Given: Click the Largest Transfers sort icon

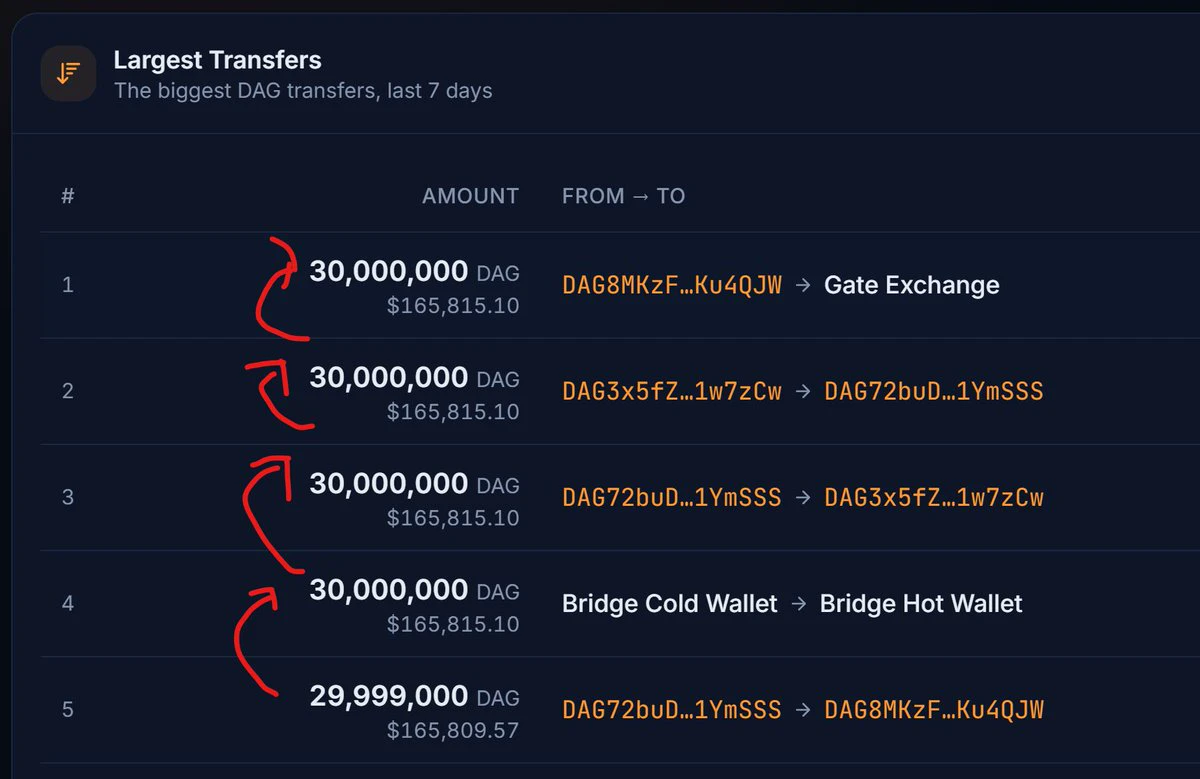Looking at the screenshot, I should pyautogui.click(x=68, y=74).
